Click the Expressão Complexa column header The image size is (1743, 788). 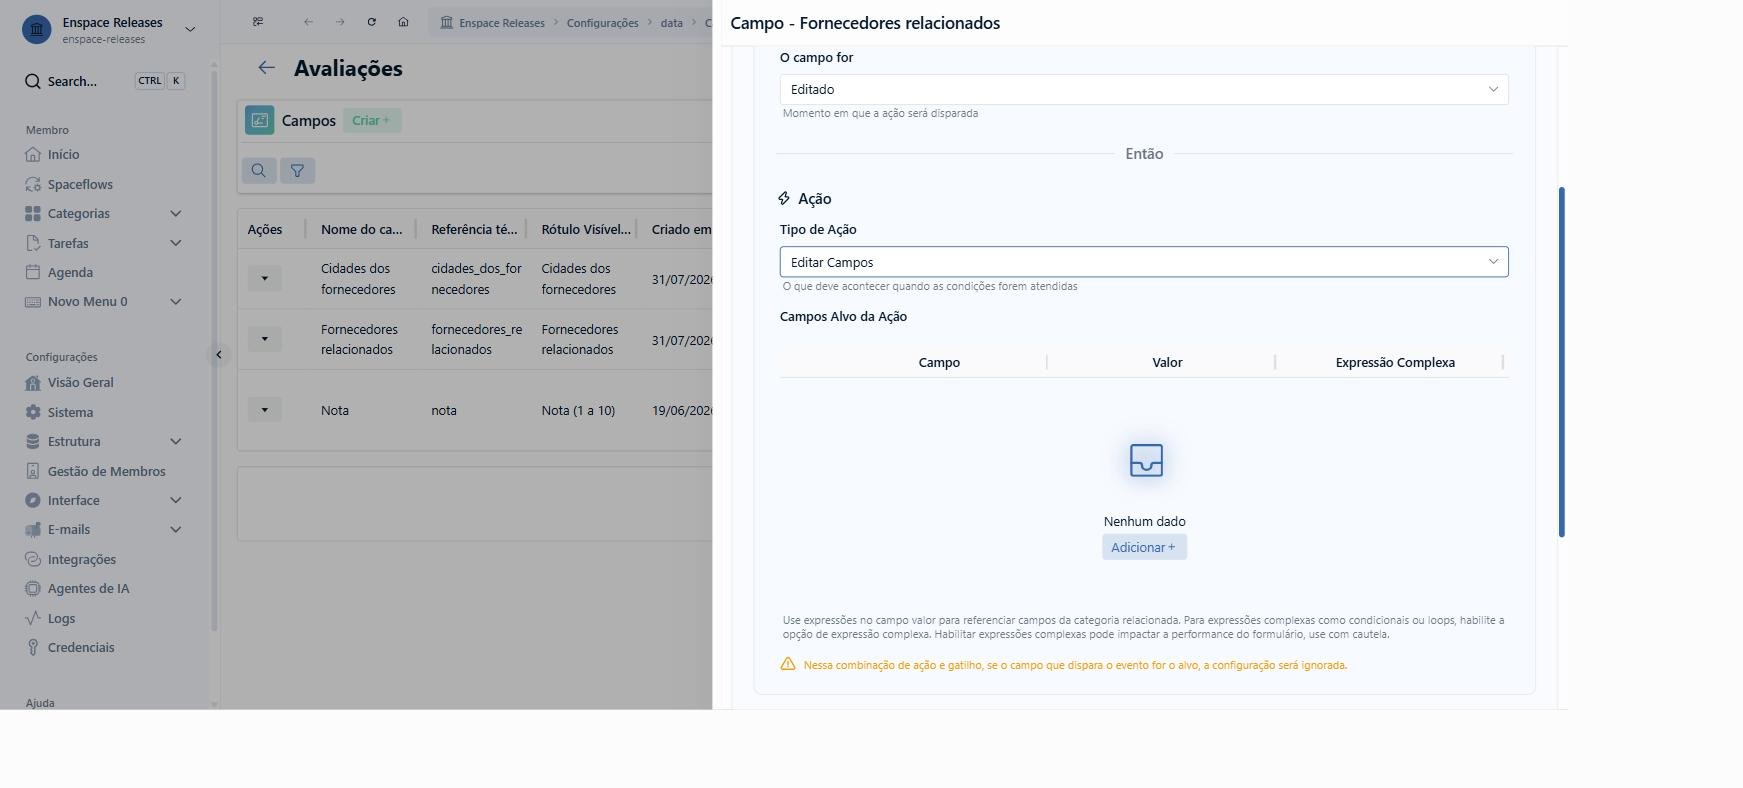(1395, 363)
